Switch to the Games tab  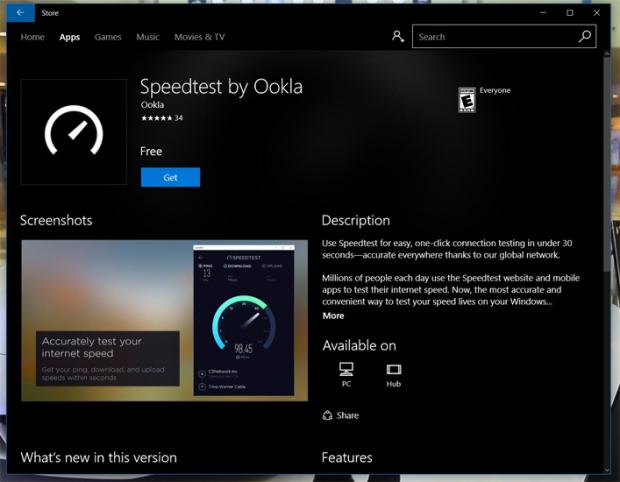(x=108, y=37)
